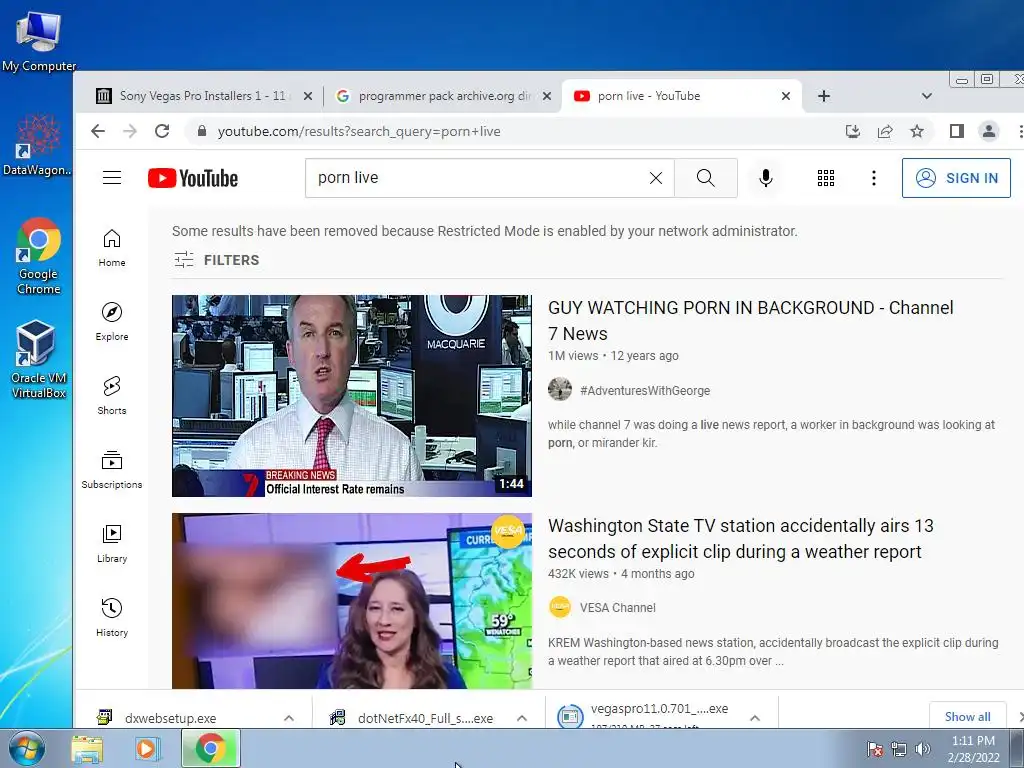
Task: Open the tab search dropdown chevron
Action: tap(927, 96)
